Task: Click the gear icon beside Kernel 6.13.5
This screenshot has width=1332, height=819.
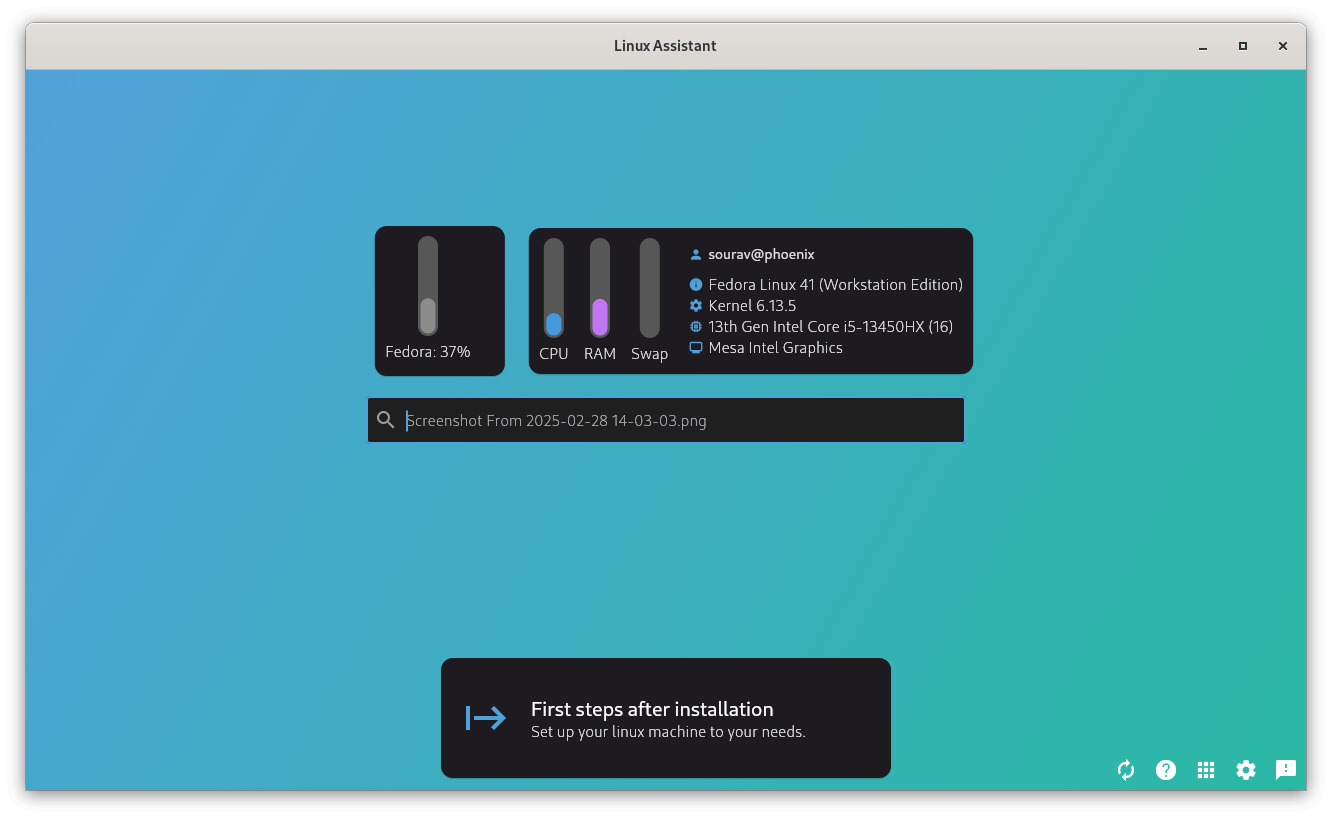Action: click(x=695, y=305)
